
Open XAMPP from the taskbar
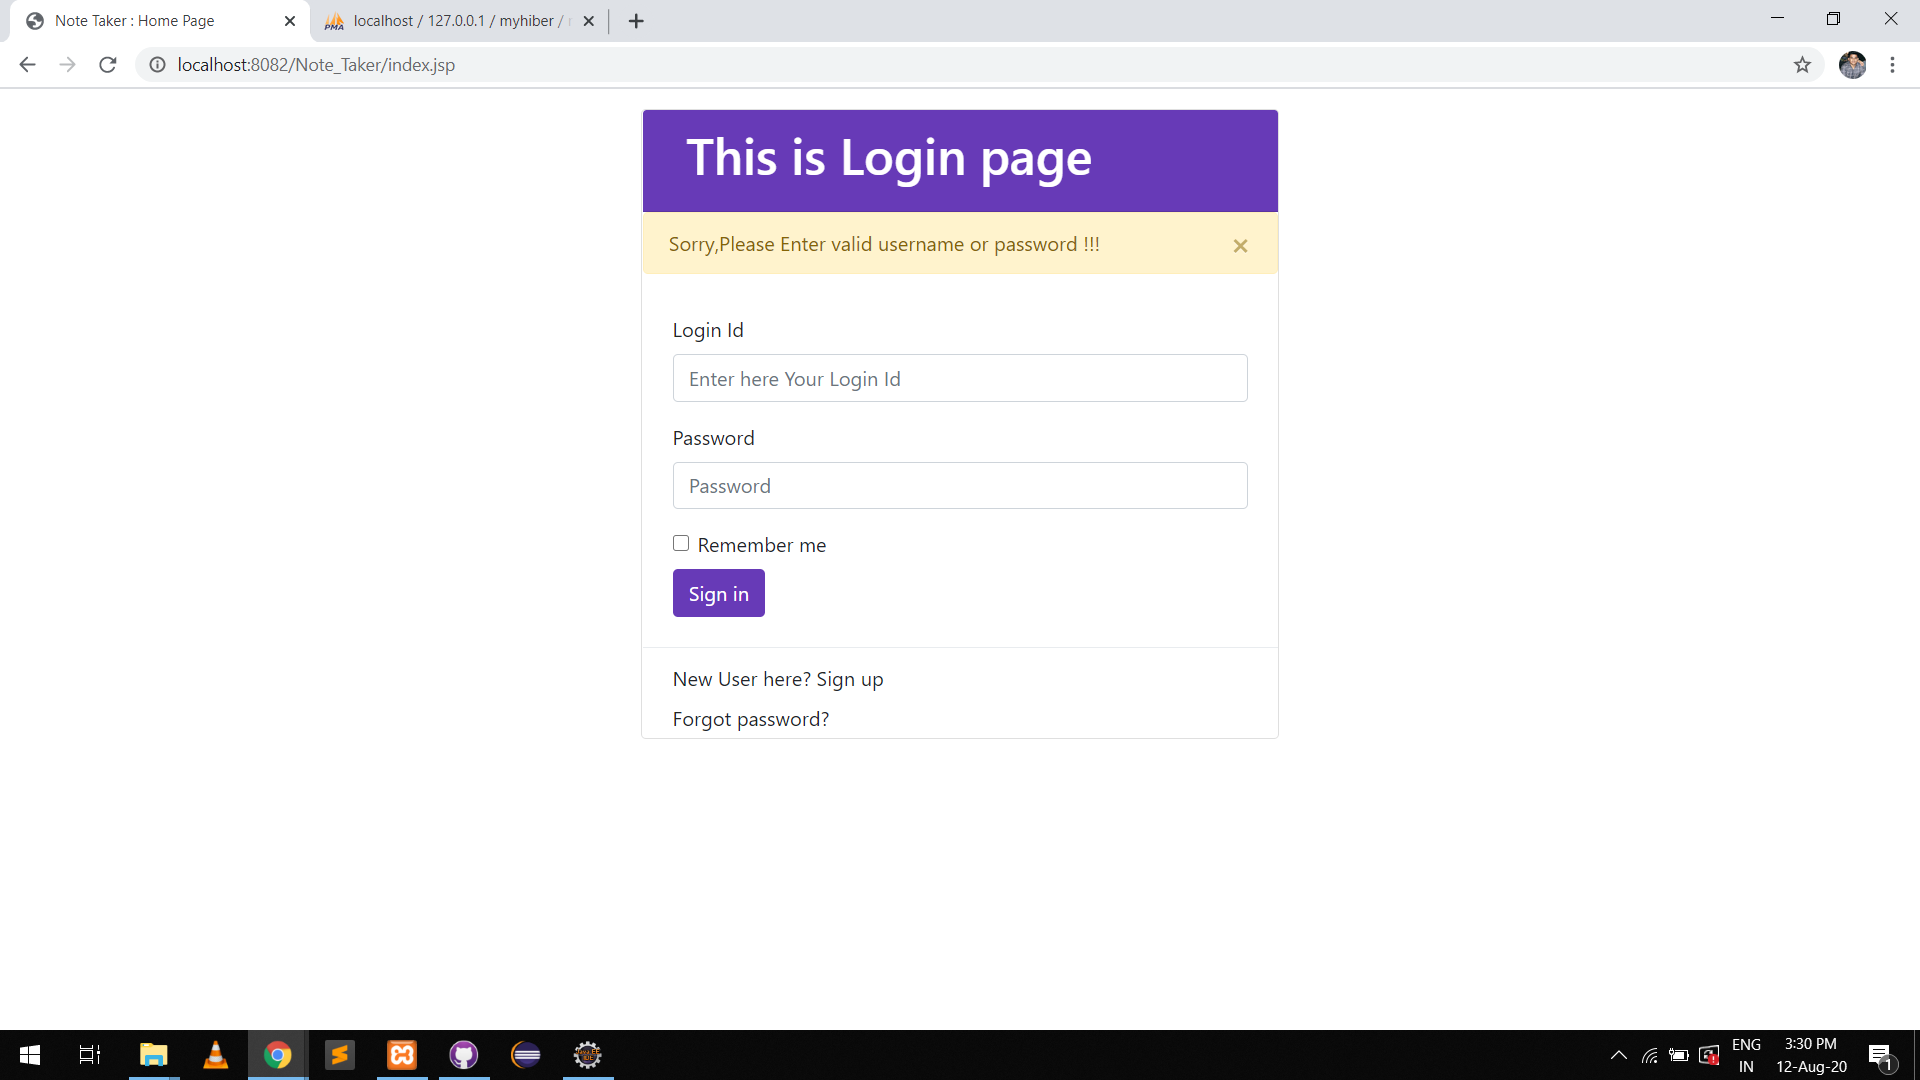(402, 1055)
